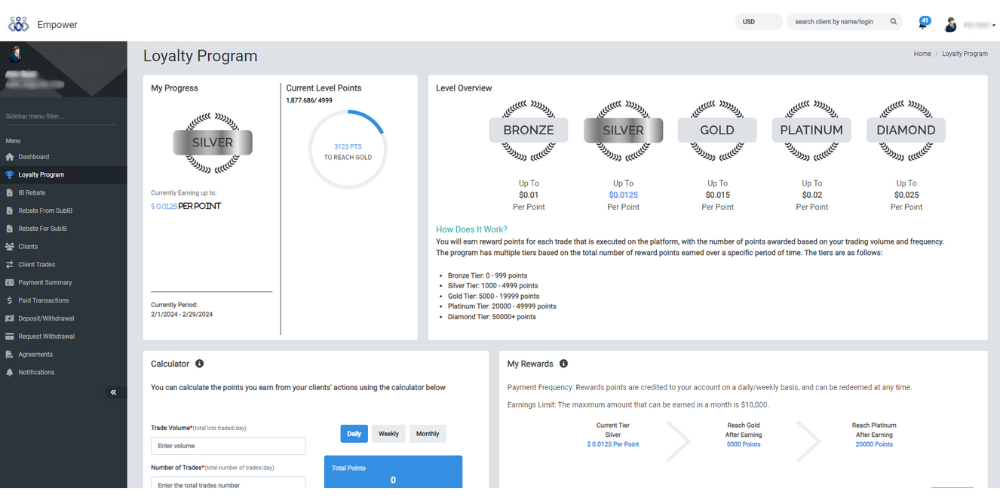Click the Paid Transactions dollar icon
1000x500 pixels.
point(10,300)
